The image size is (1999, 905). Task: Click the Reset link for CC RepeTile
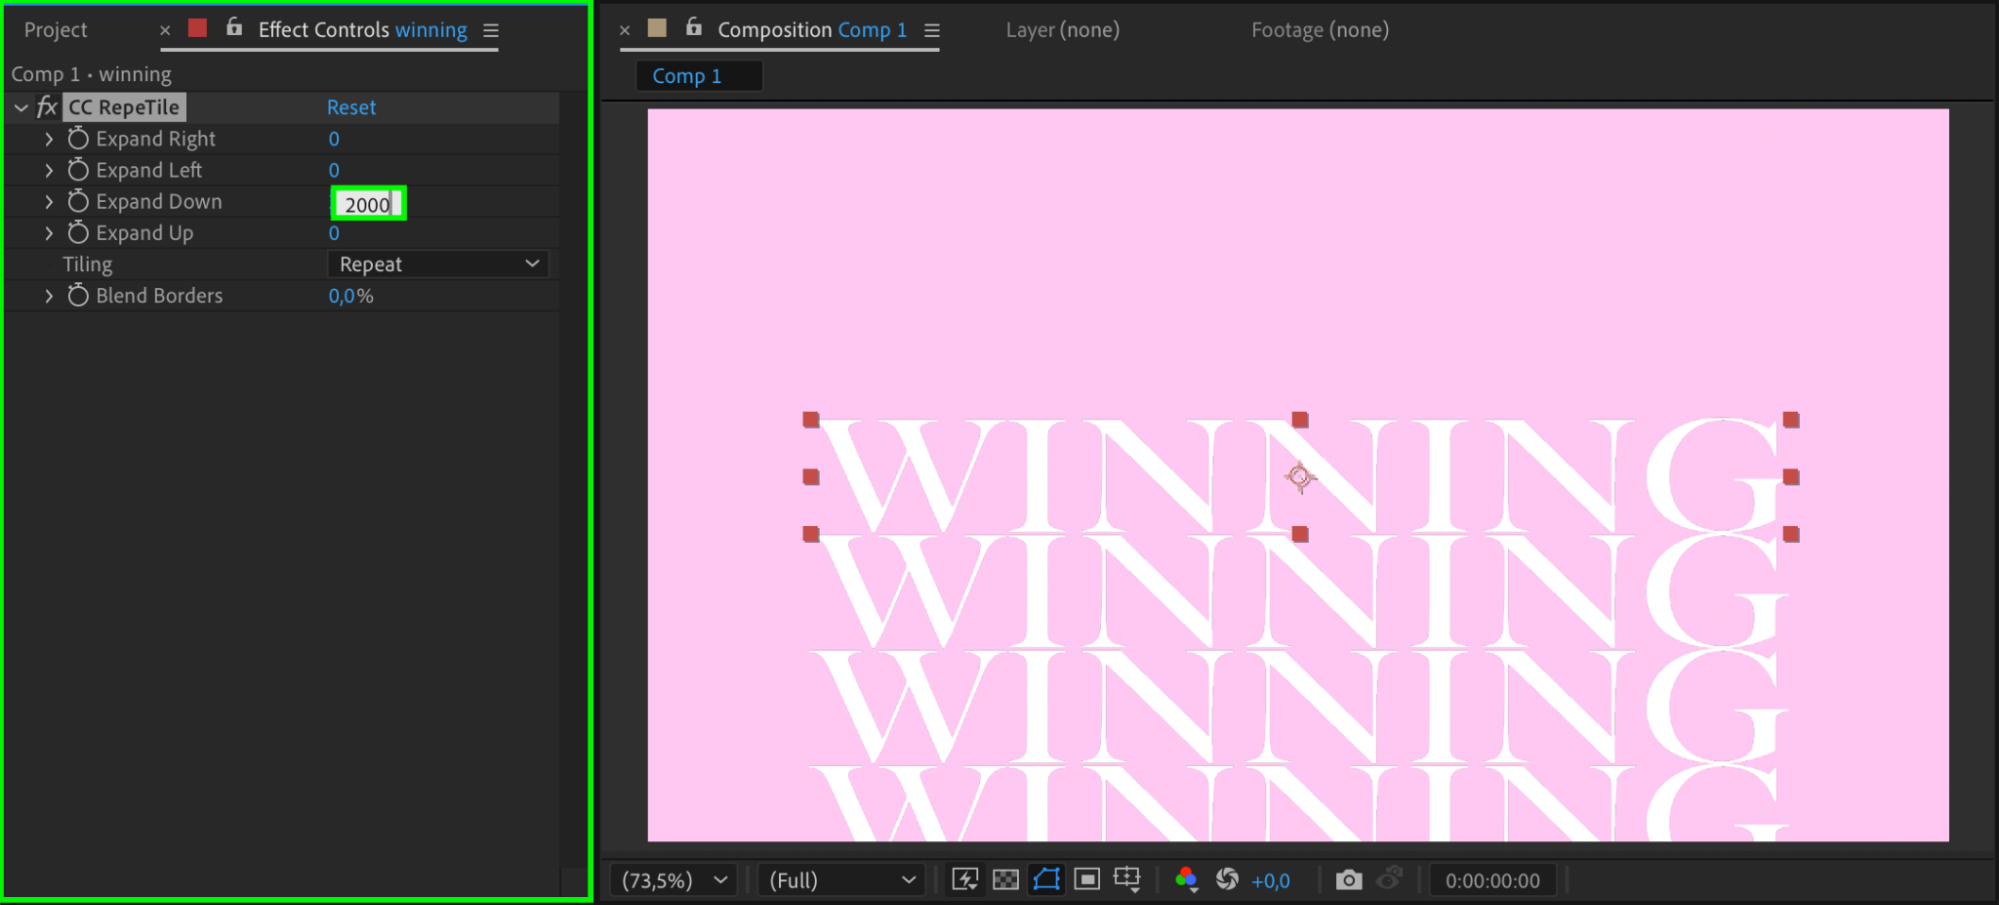coord(351,107)
